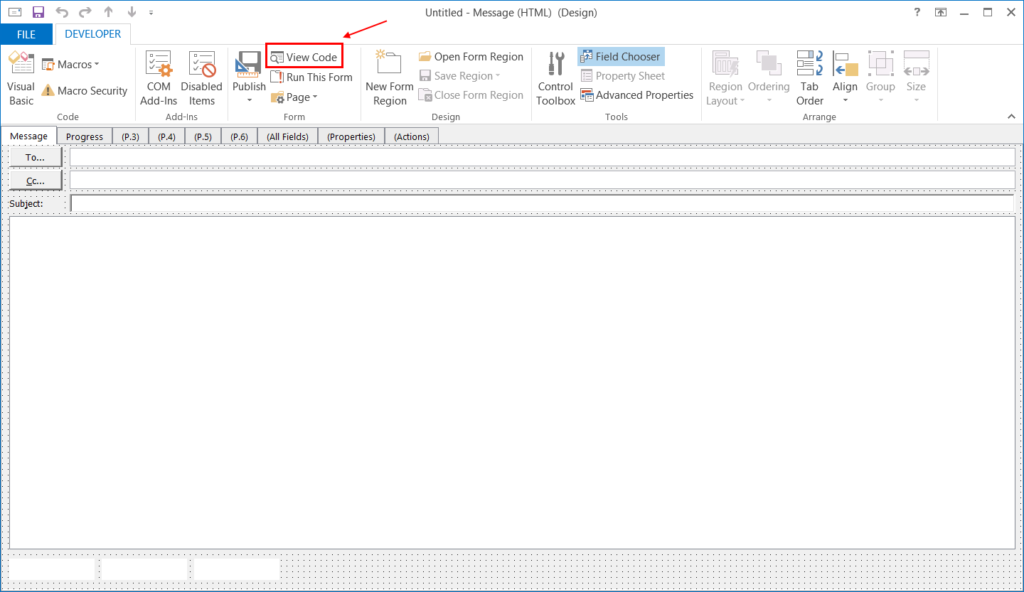View Disabled Items
The height and width of the screenshot is (592, 1024).
pyautogui.click(x=201, y=78)
